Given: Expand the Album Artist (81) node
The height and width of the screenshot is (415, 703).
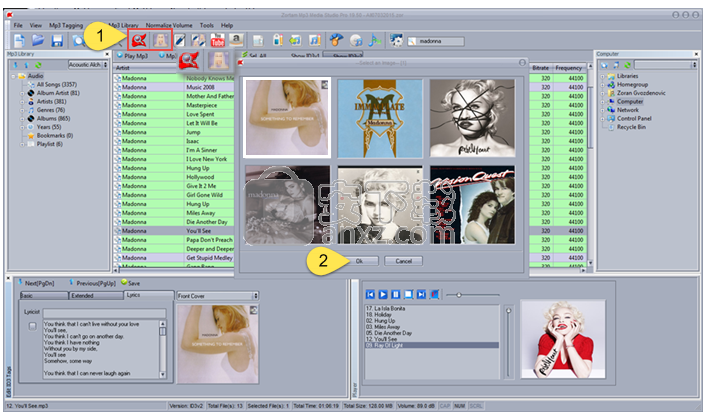Looking at the screenshot, I should point(22,93).
